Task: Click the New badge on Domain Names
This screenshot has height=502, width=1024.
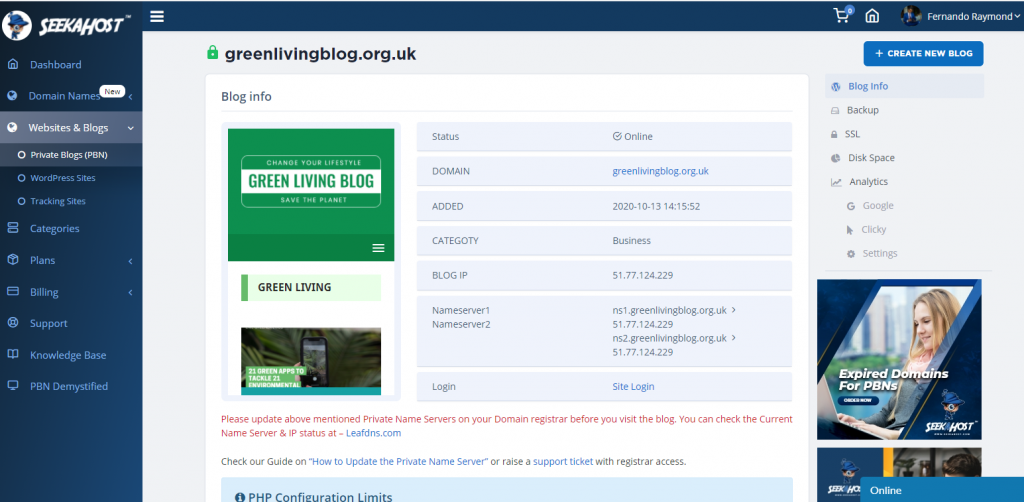Action: pyautogui.click(x=112, y=91)
